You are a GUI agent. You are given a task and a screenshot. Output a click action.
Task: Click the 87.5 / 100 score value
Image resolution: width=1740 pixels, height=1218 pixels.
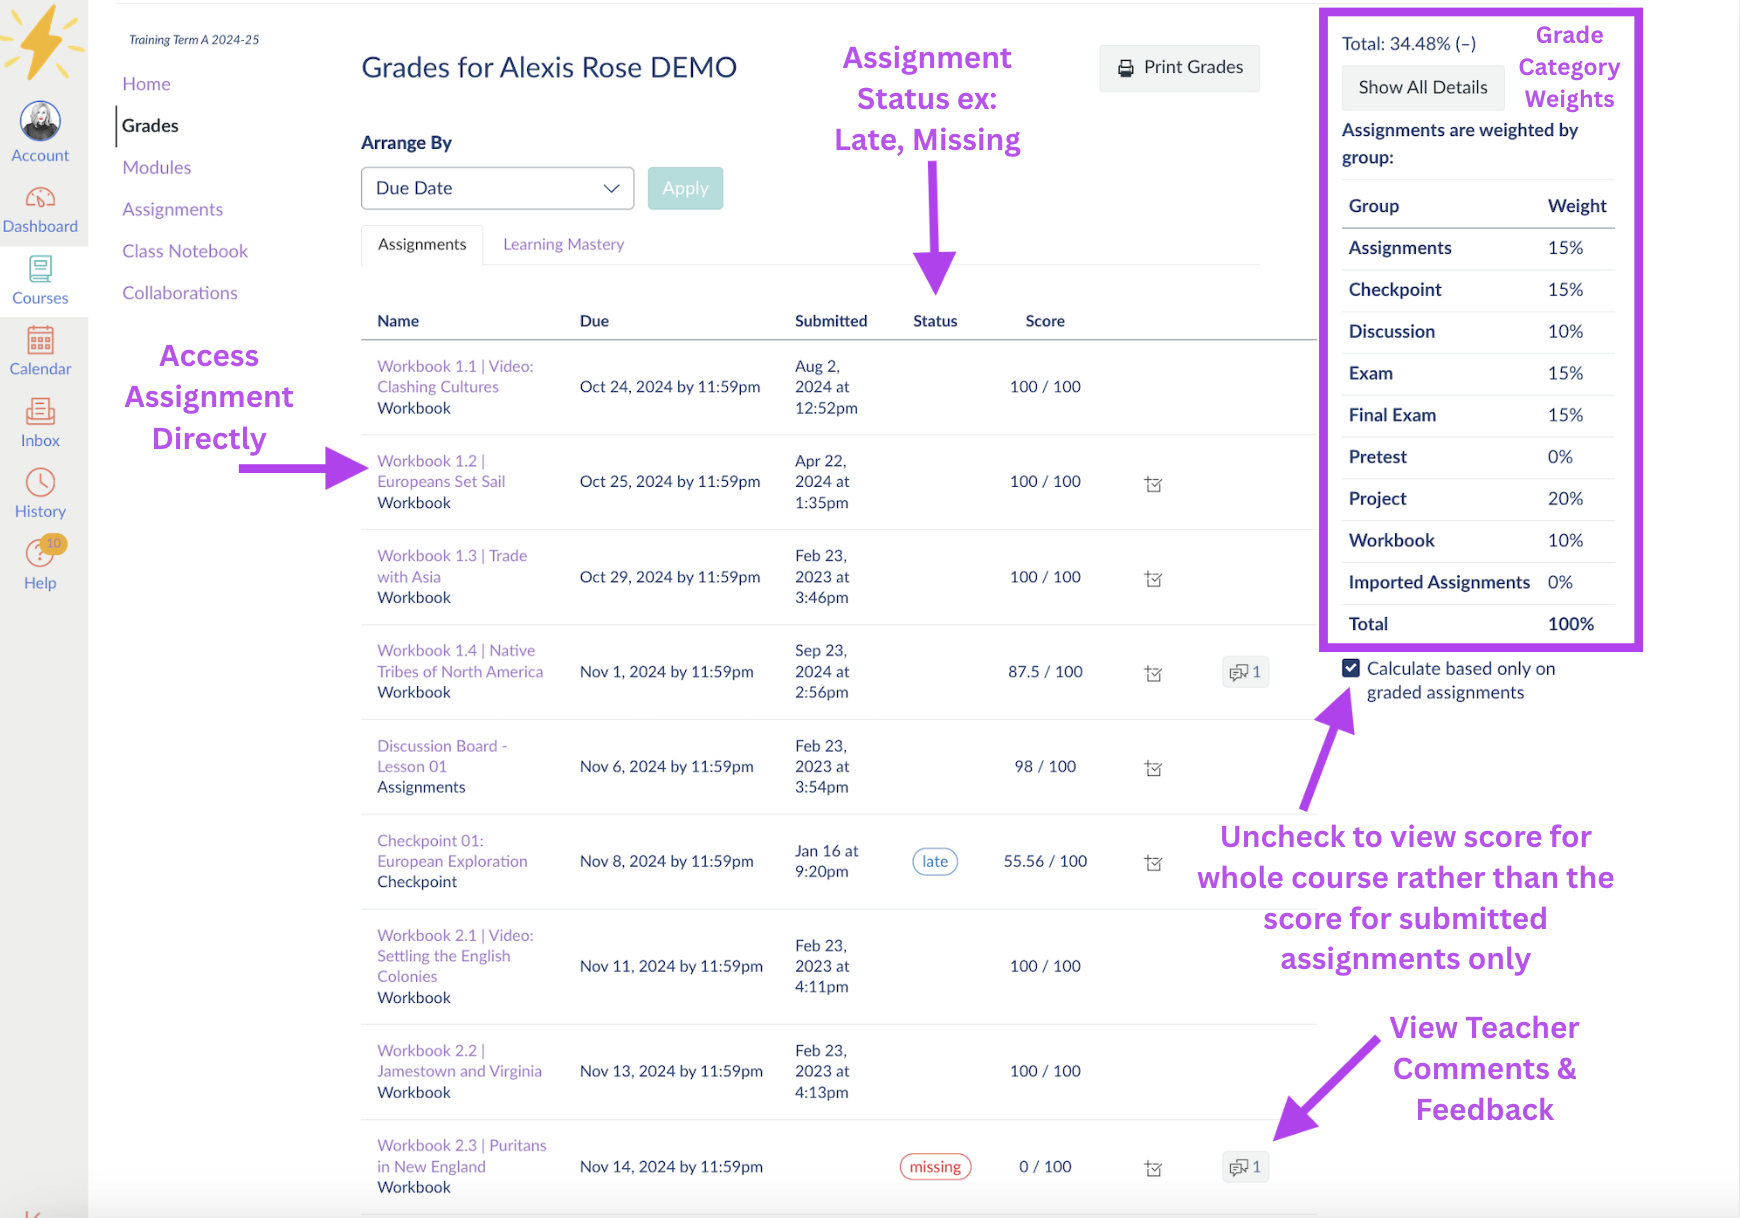coord(1045,672)
